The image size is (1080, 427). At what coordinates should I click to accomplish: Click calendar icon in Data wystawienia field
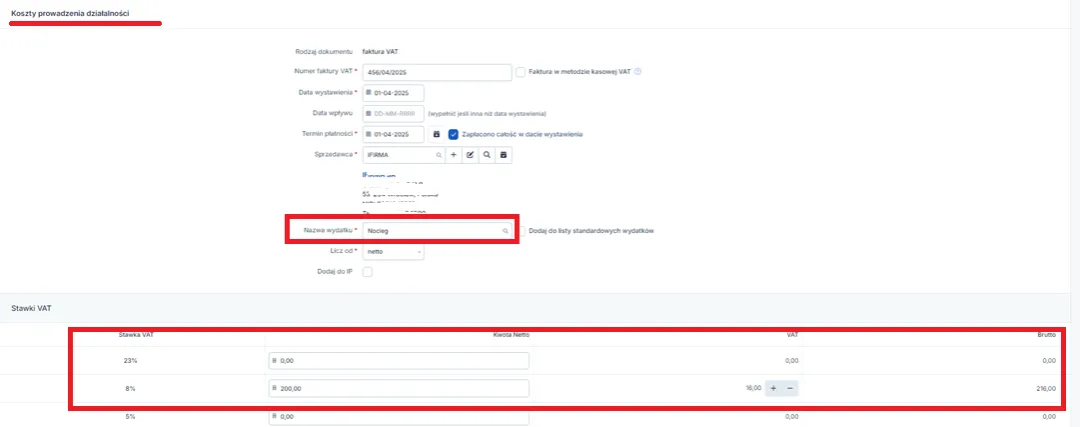tap(368, 92)
